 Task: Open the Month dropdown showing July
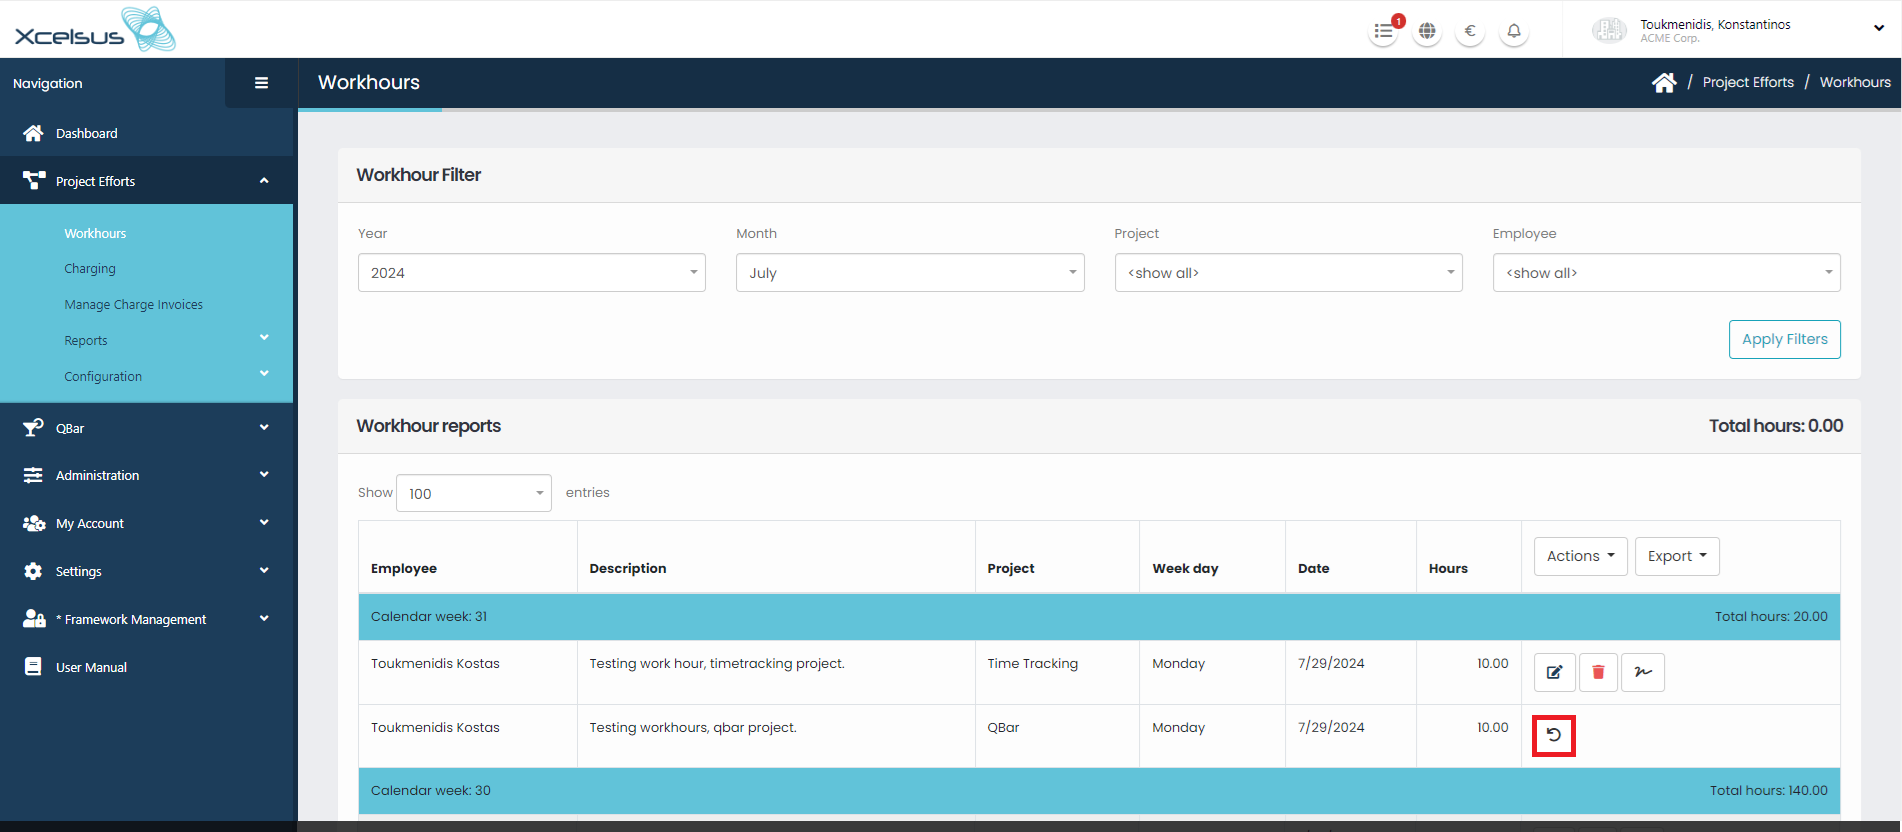pos(909,273)
